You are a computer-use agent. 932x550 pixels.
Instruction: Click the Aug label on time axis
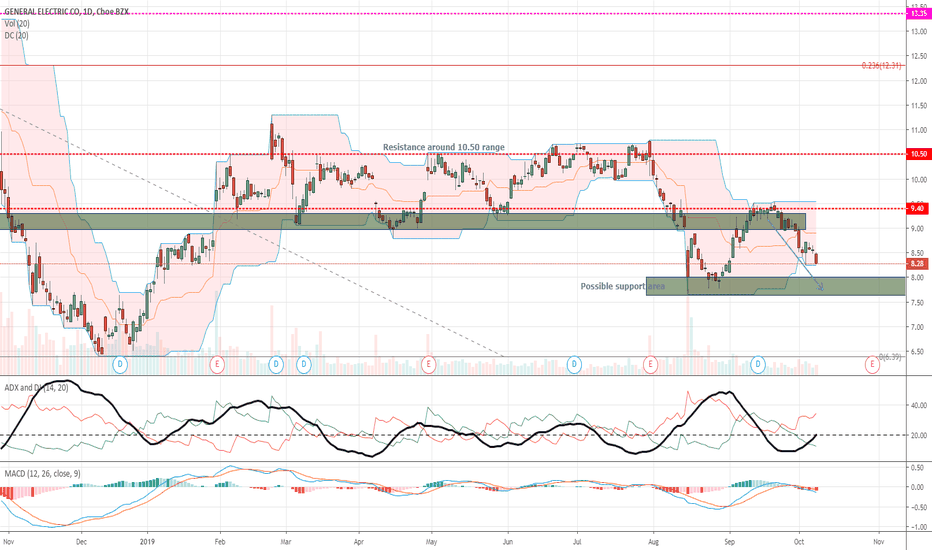(x=653, y=542)
